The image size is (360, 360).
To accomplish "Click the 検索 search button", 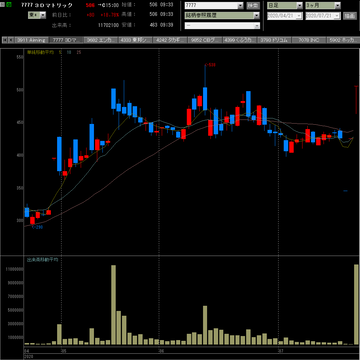I will pyautogui.click(x=253, y=6).
